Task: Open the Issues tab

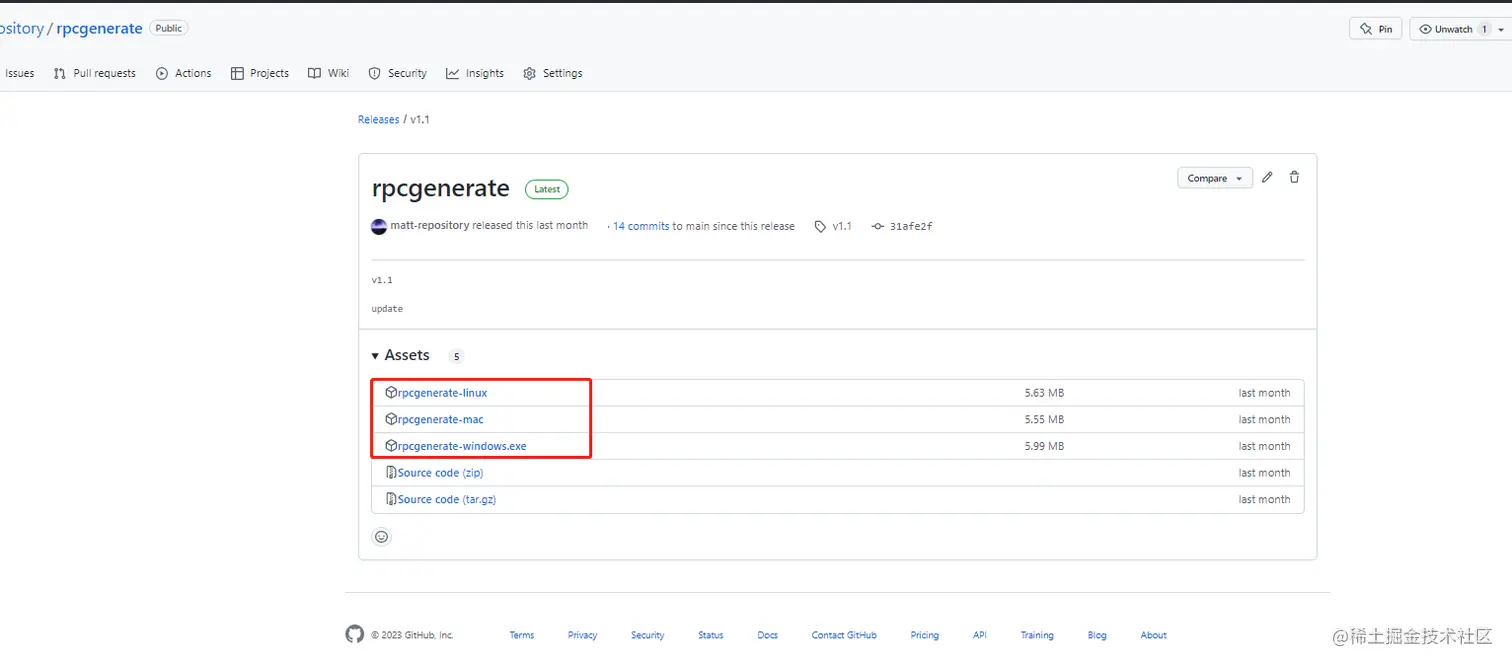Action: [x=19, y=73]
